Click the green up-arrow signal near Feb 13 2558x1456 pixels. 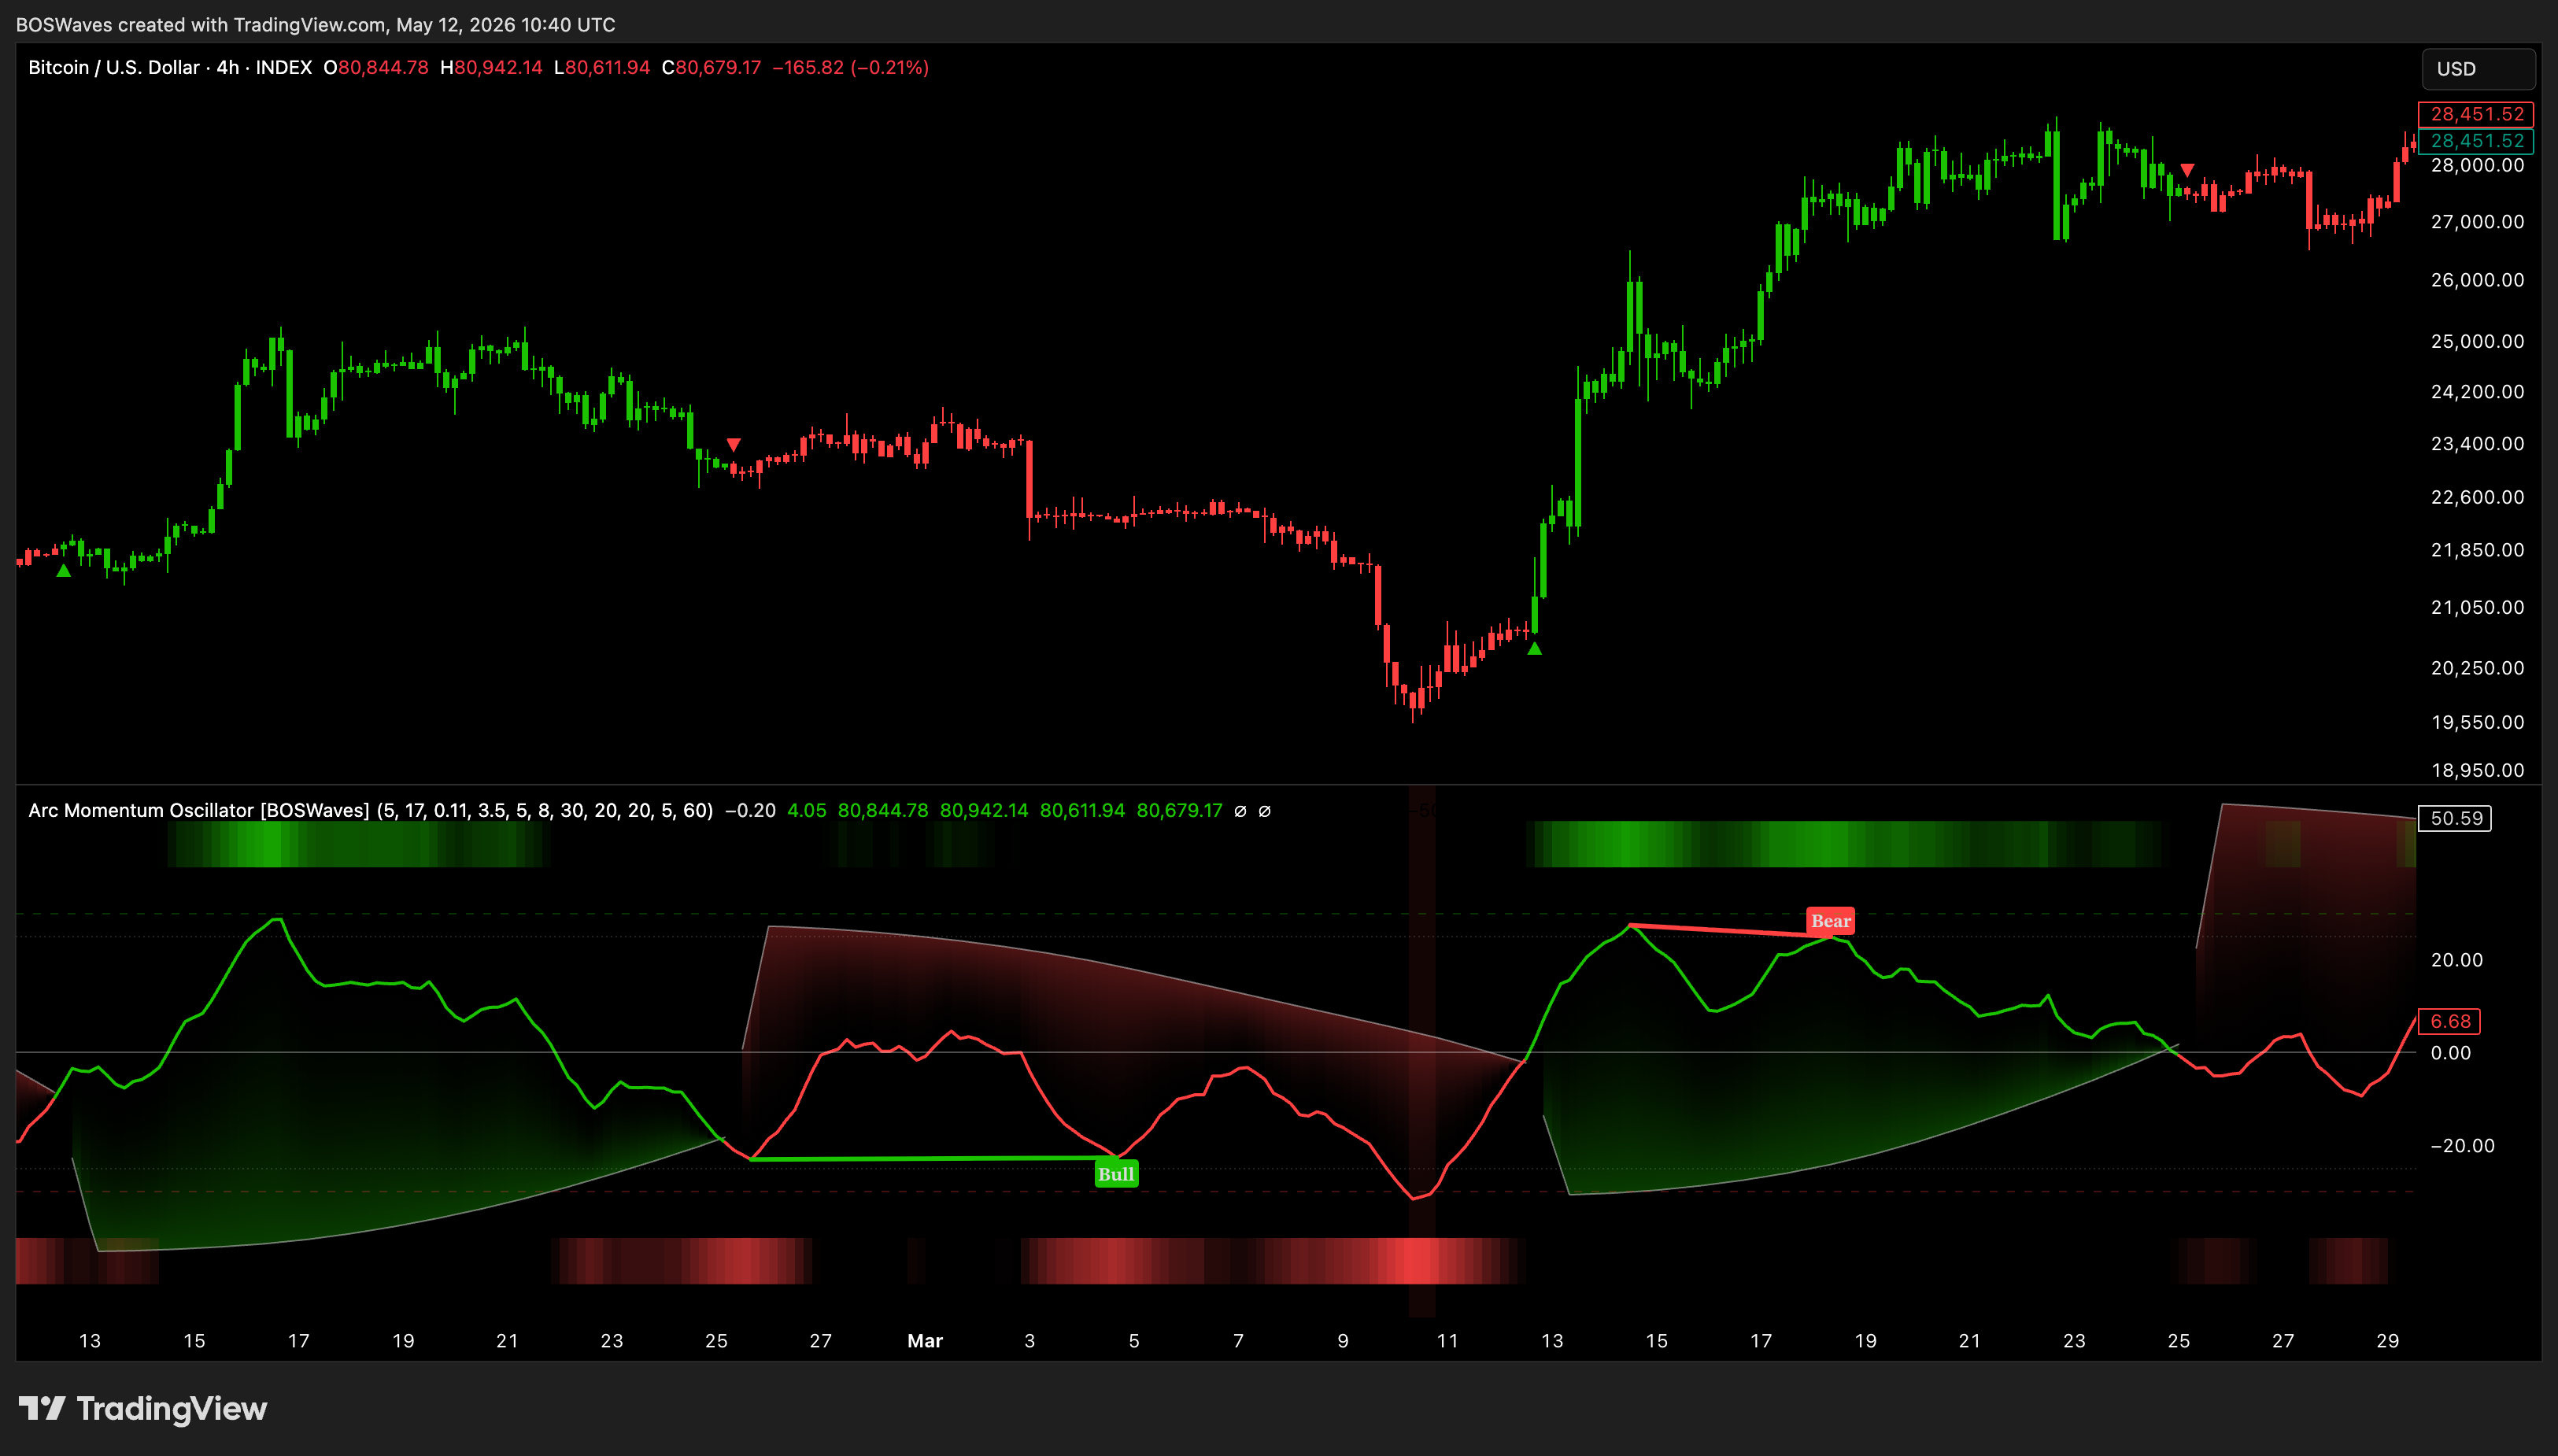tap(64, 571)
